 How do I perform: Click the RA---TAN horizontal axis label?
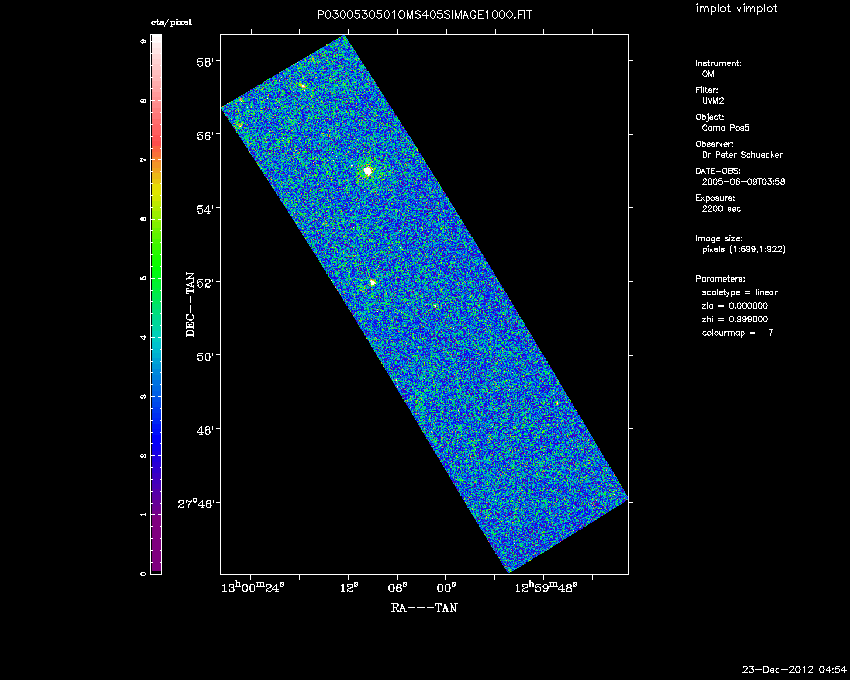424,608
